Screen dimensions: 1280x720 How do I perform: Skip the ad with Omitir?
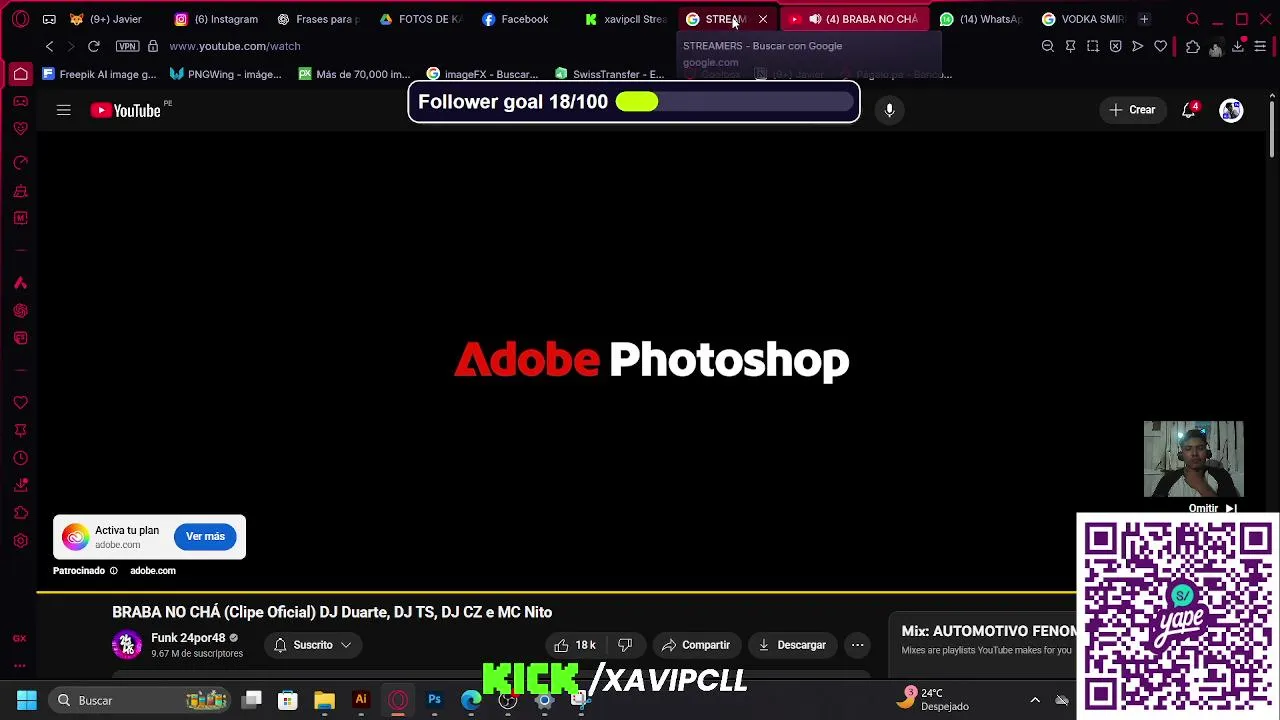[x=1212, y=508]
